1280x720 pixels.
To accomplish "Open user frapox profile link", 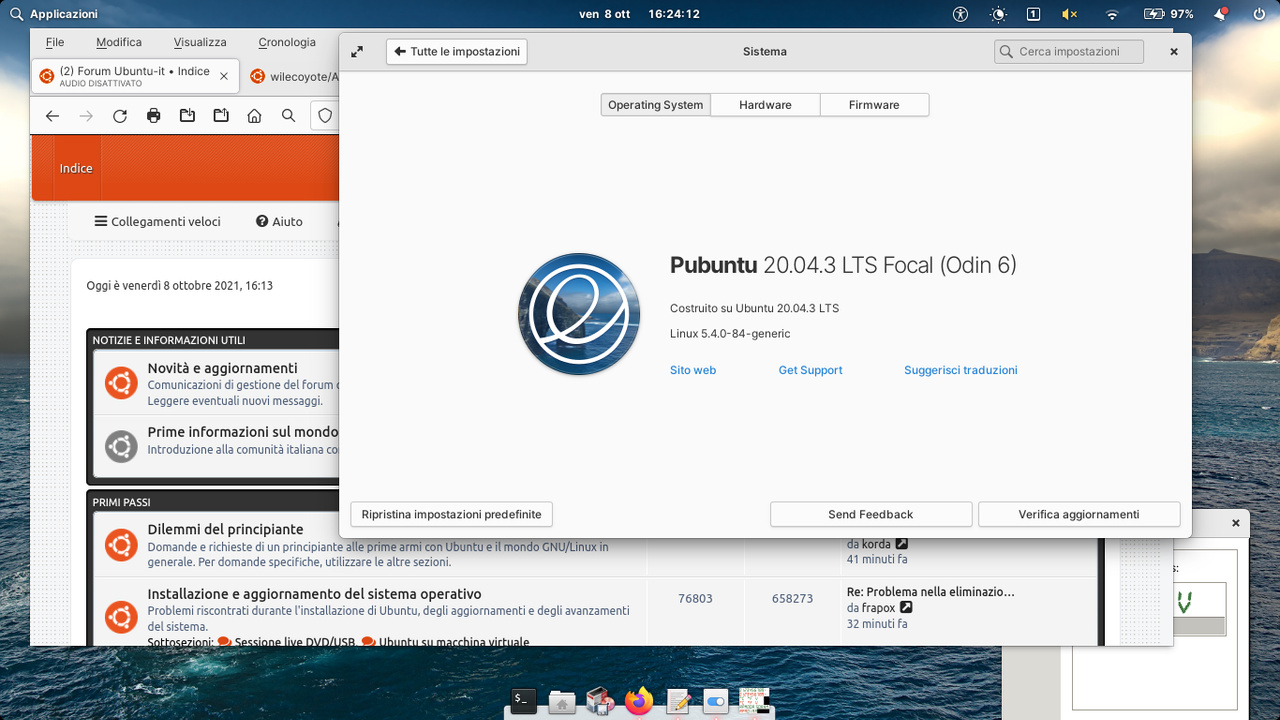I will (x=878, y=608).
